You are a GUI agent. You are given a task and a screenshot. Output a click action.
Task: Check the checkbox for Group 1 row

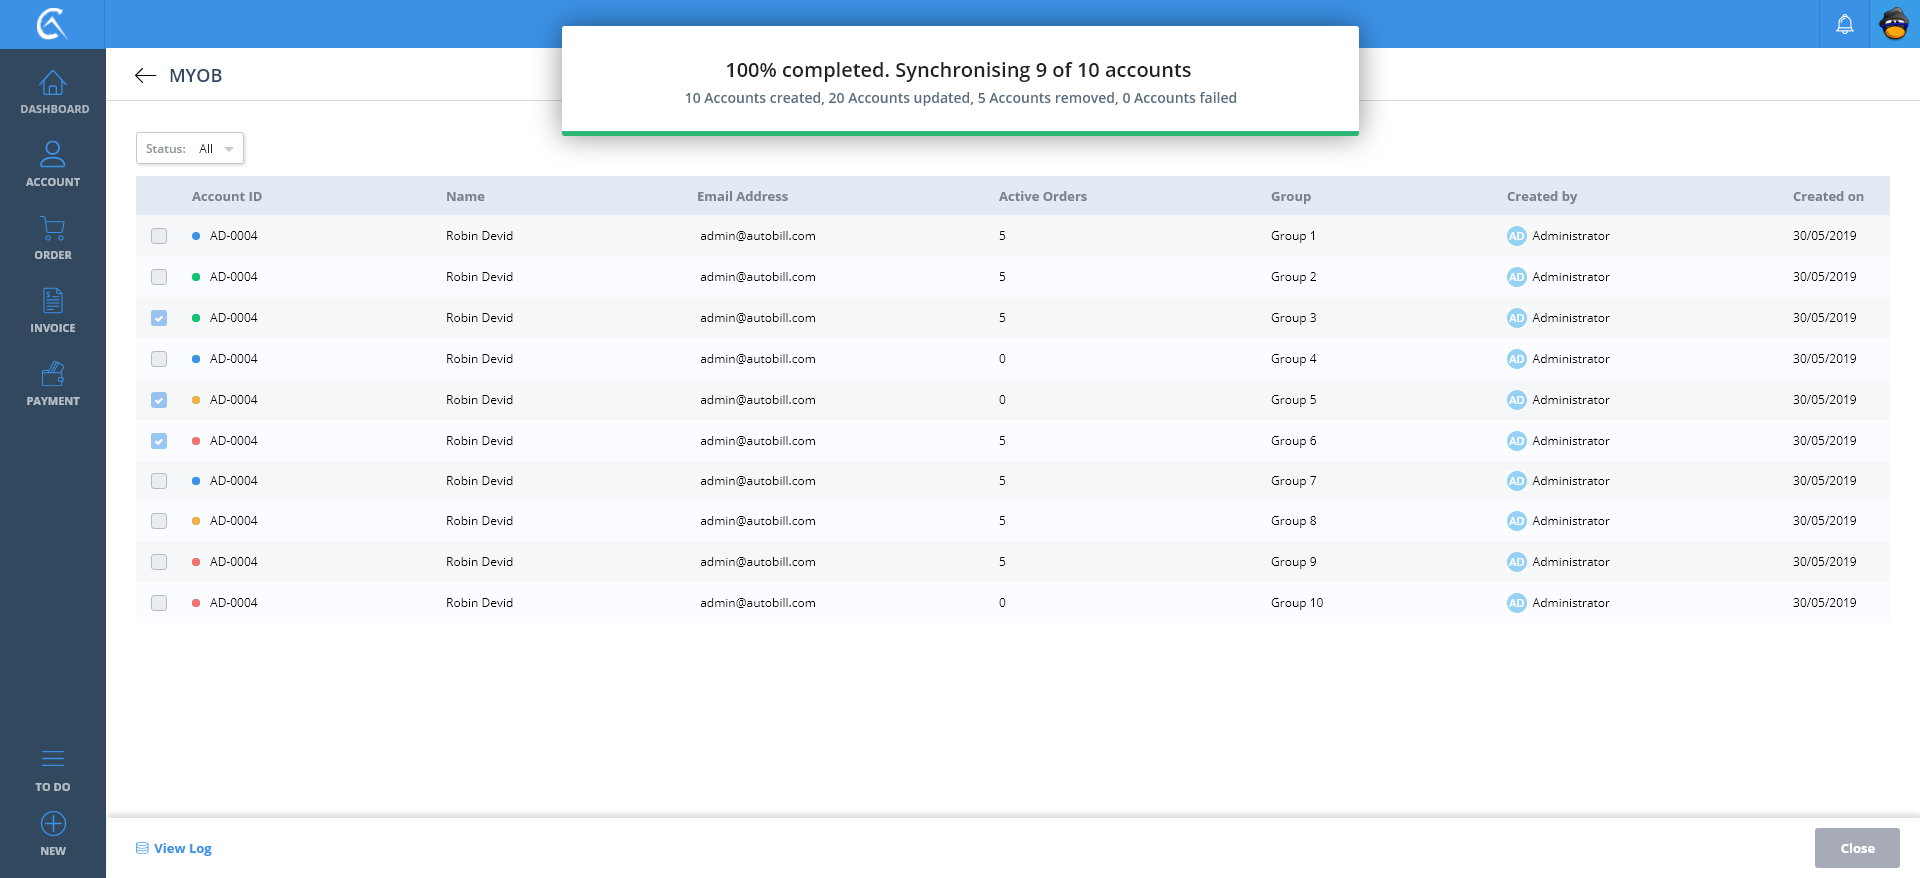coord(159,236)
